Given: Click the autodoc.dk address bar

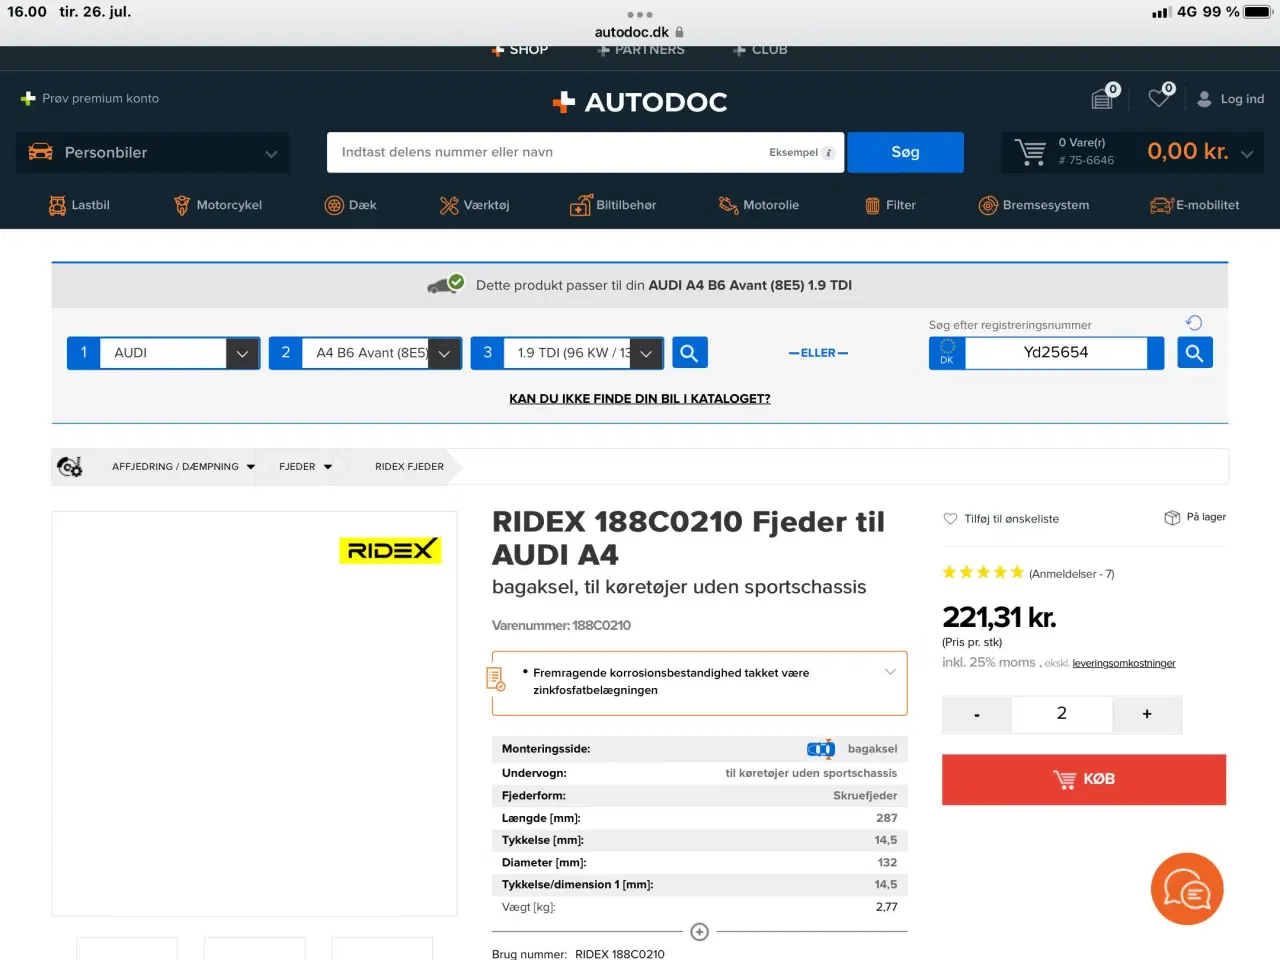Looking at the screenshot, I should pyautogui.click(x=640, y=32).
